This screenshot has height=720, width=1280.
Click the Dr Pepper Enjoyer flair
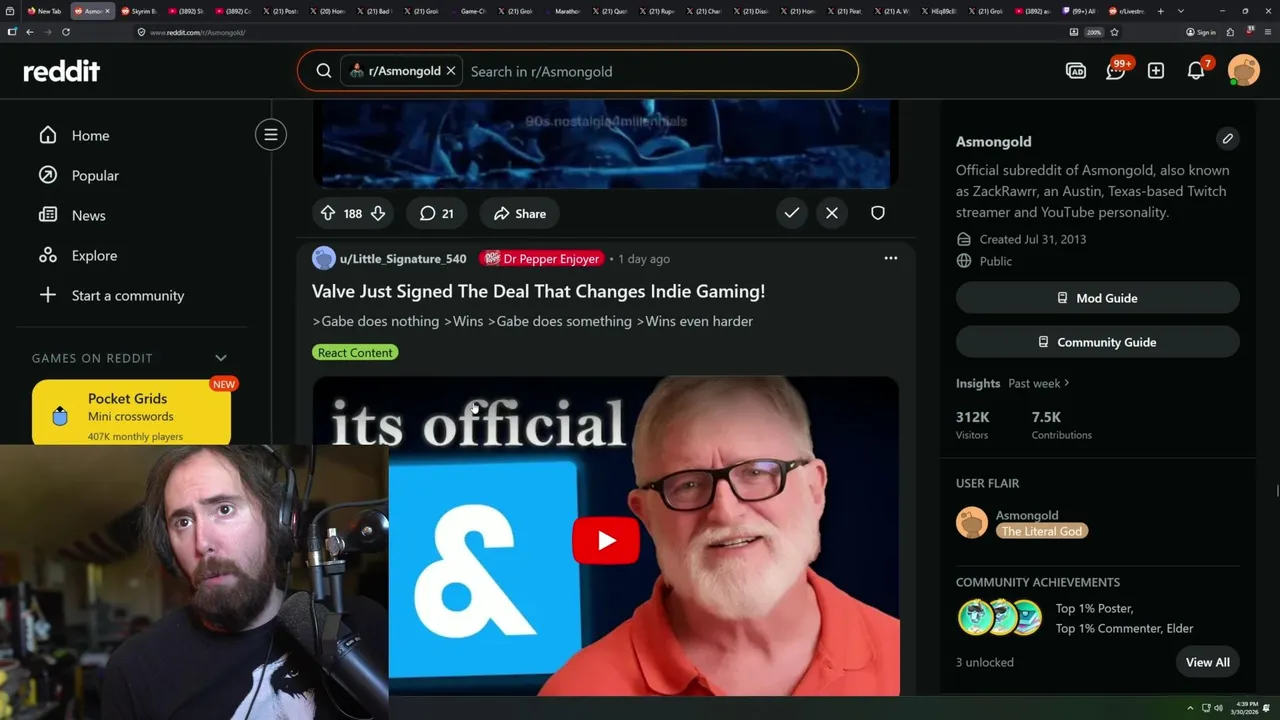coord(541,259)
